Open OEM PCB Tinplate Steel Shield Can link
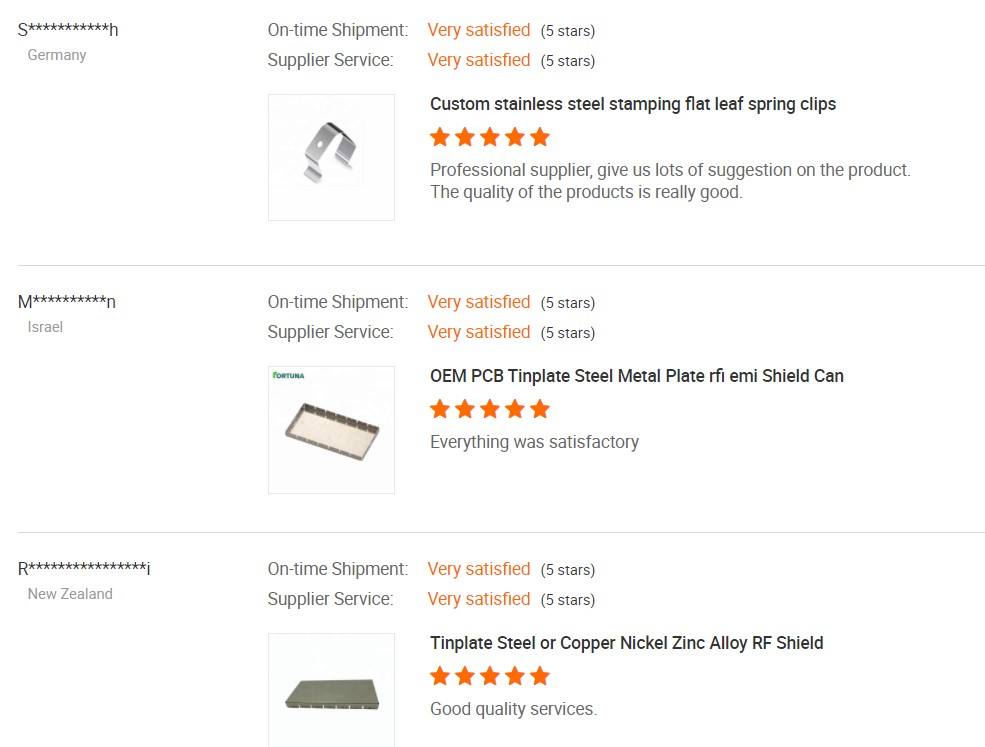 tap(636, 376)
